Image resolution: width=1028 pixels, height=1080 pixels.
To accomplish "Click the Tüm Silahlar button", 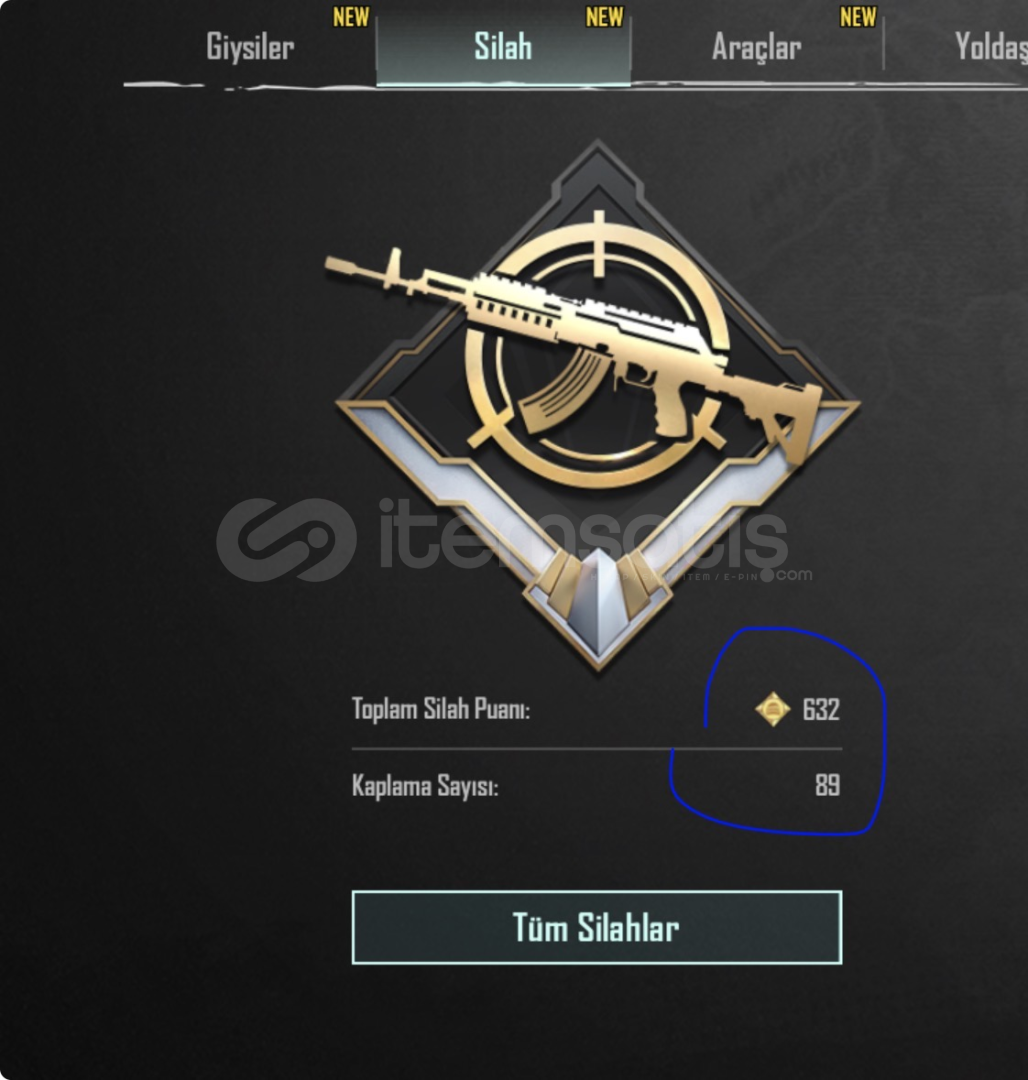I will (x=596, y=927).
